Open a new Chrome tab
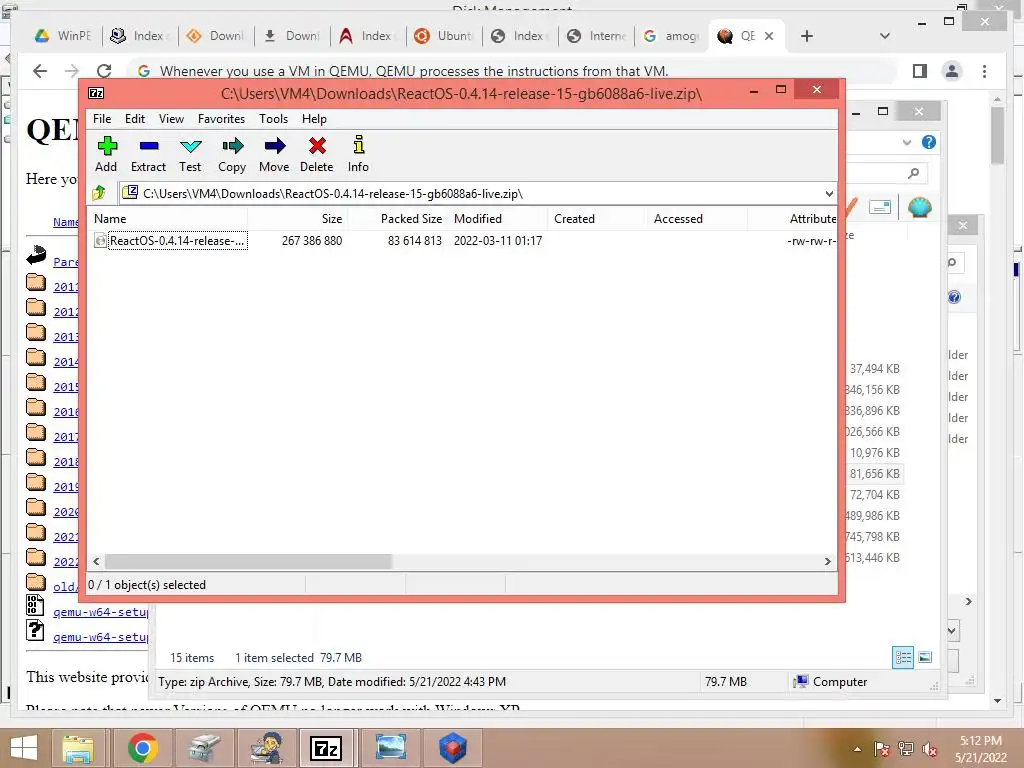 [807, 36]
